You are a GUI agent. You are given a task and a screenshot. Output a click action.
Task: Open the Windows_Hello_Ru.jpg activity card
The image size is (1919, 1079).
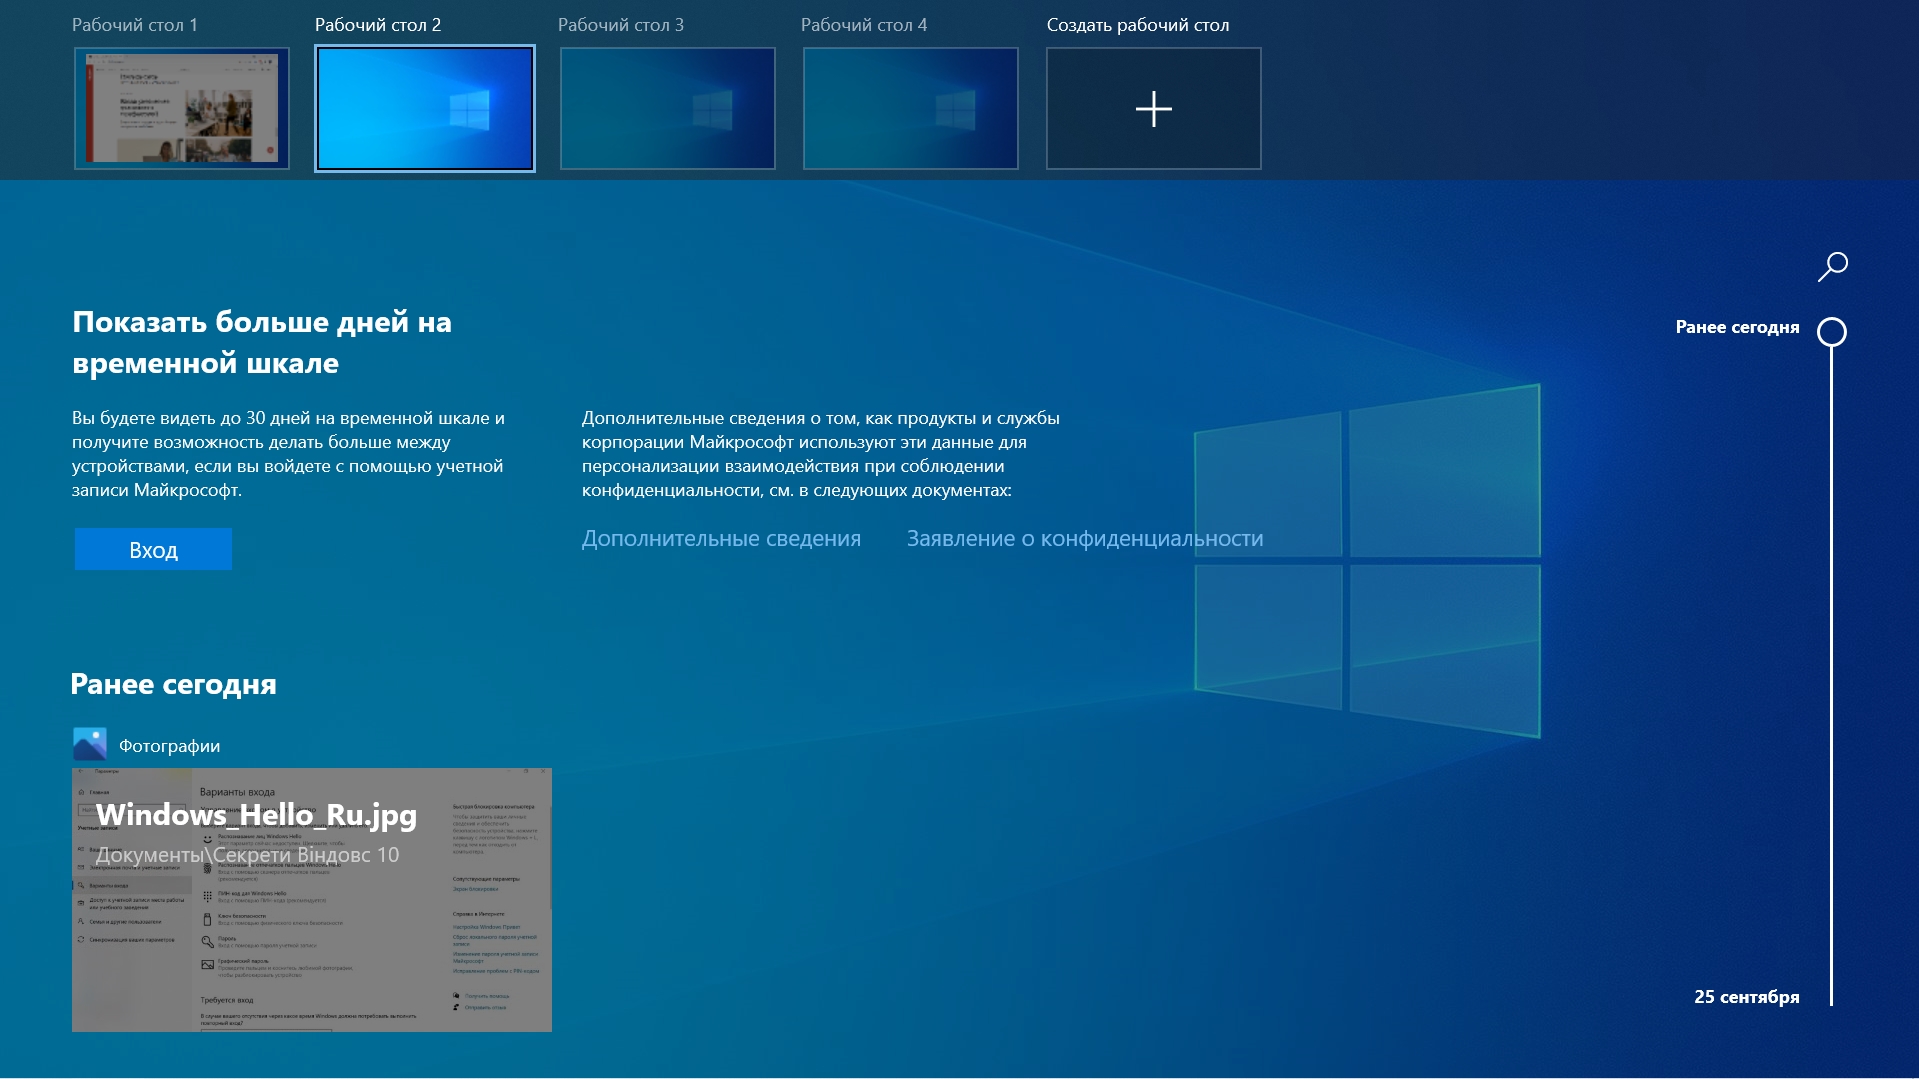[x=312, y=899]
